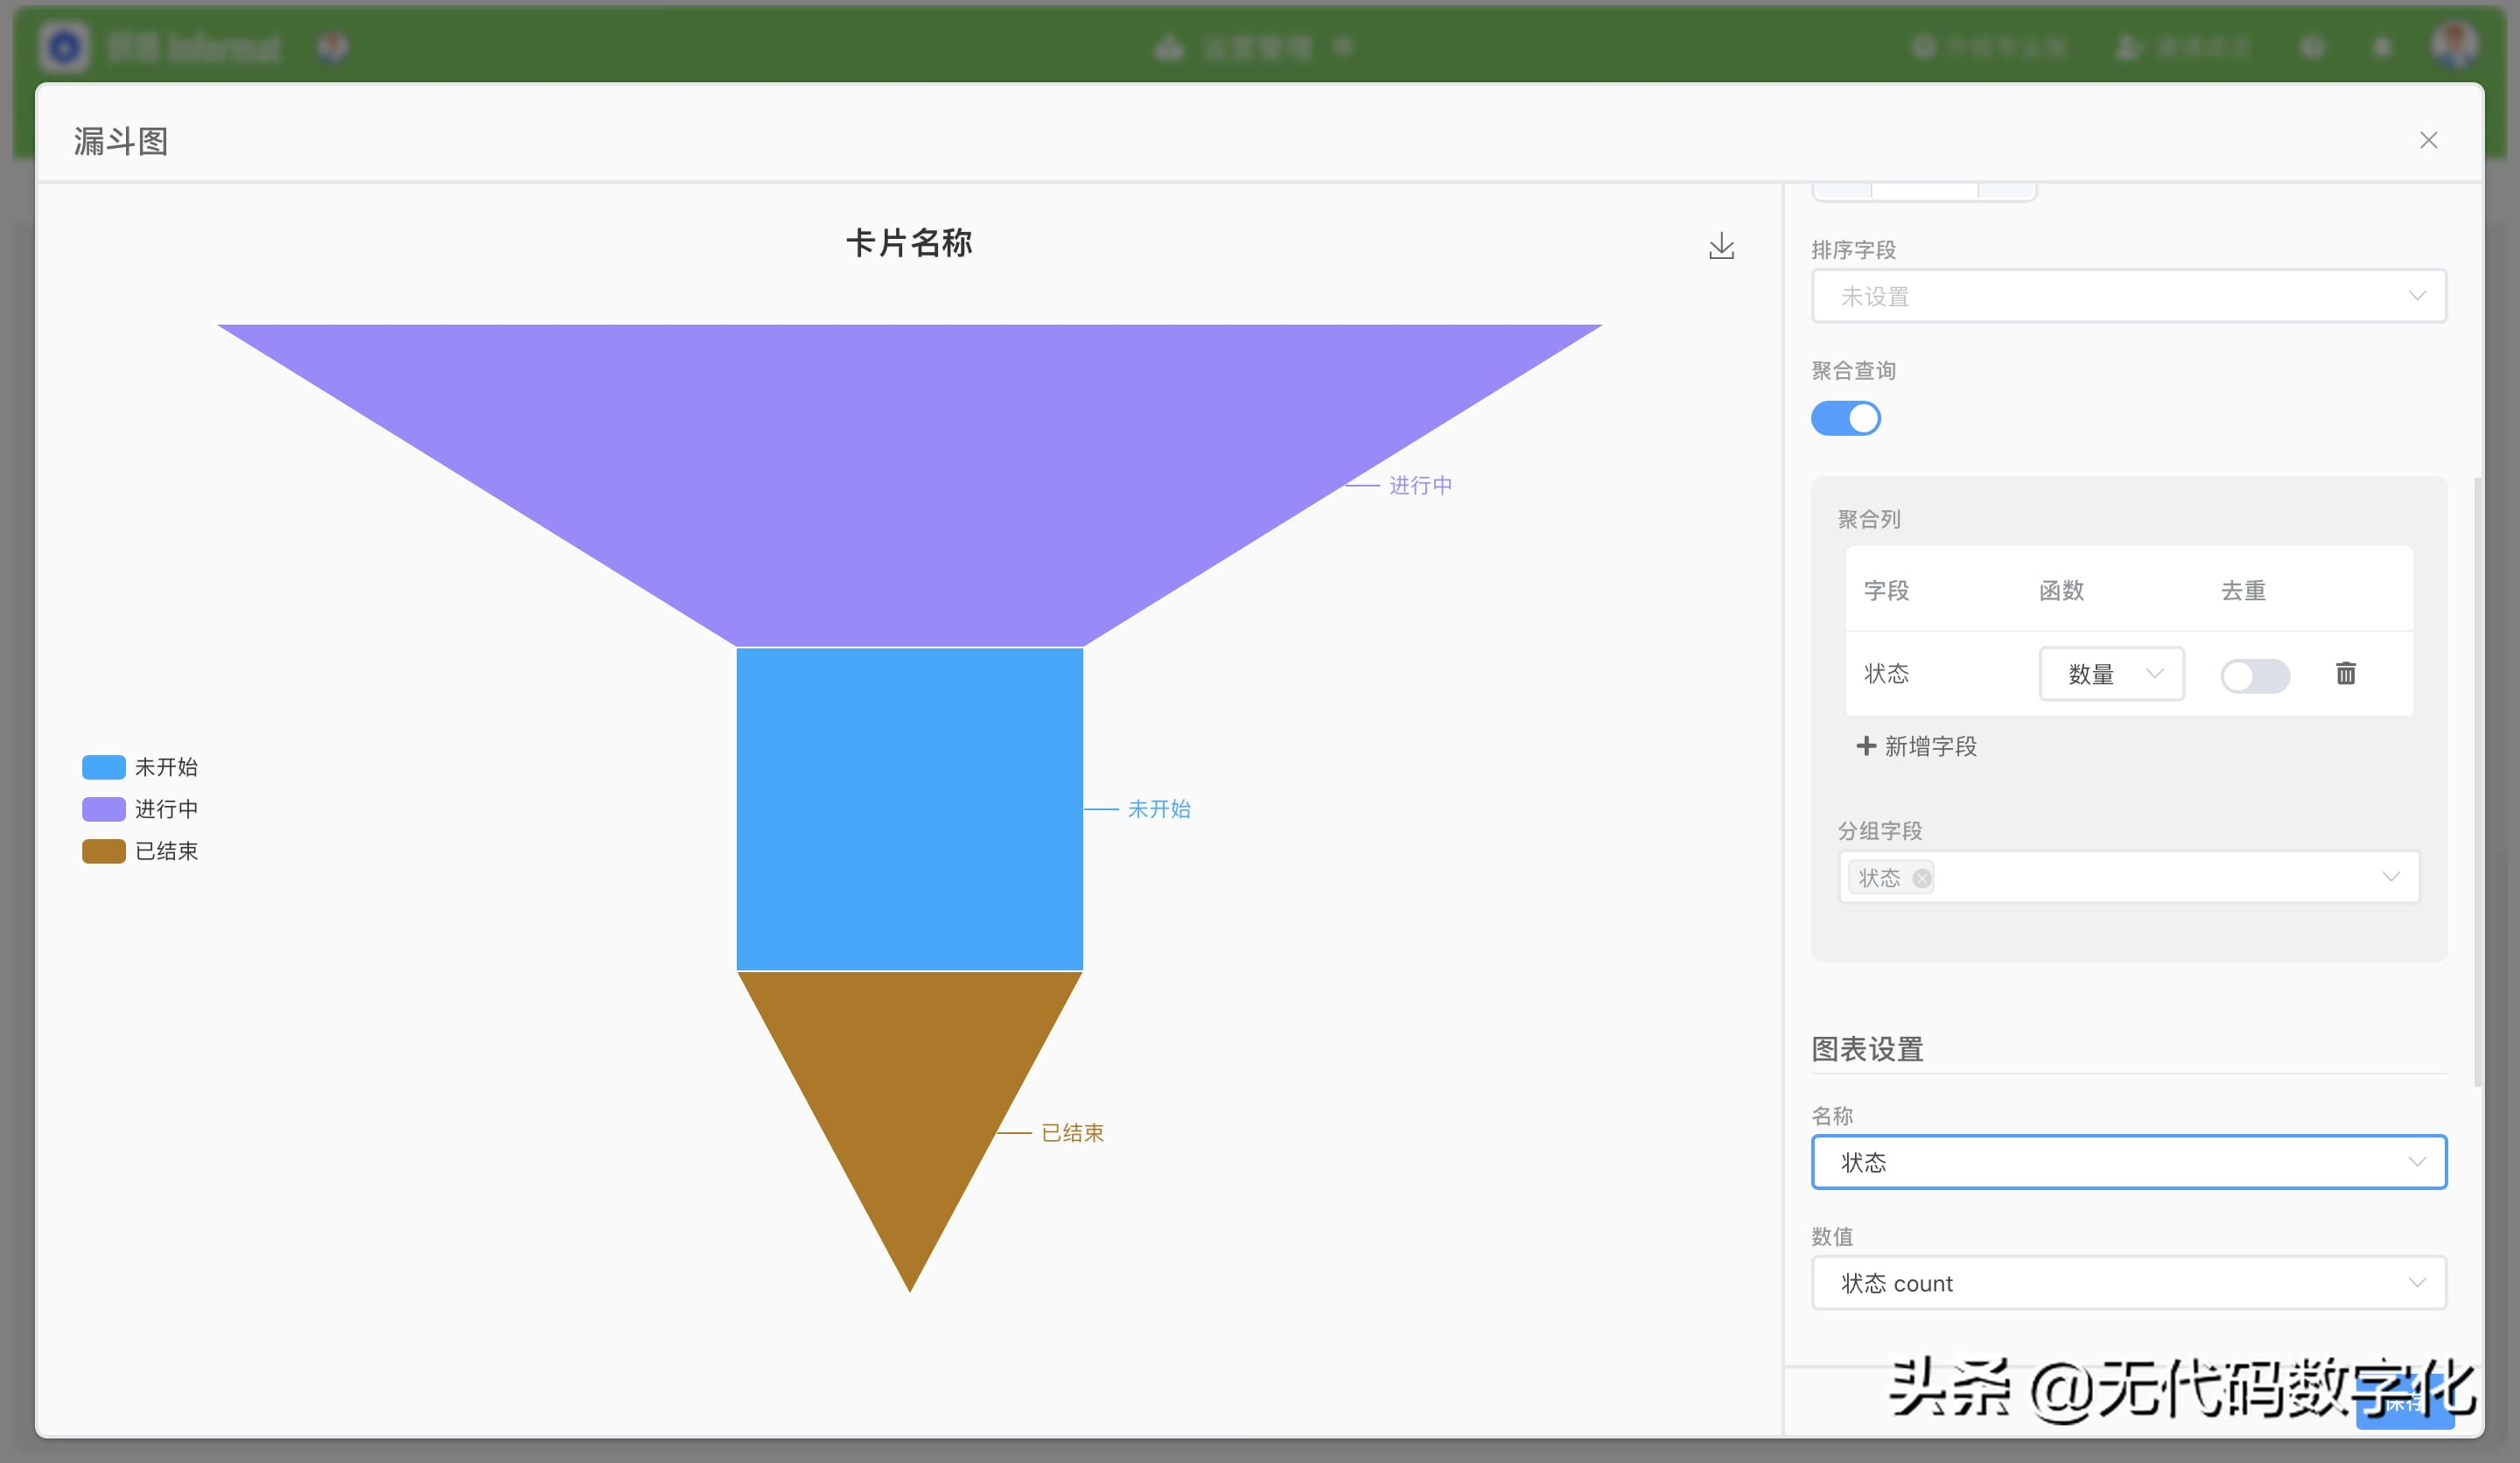Viewport: 2520px width, 1463px height.
Task: Open notifications via the bell icon
Action: [2383, 46]
